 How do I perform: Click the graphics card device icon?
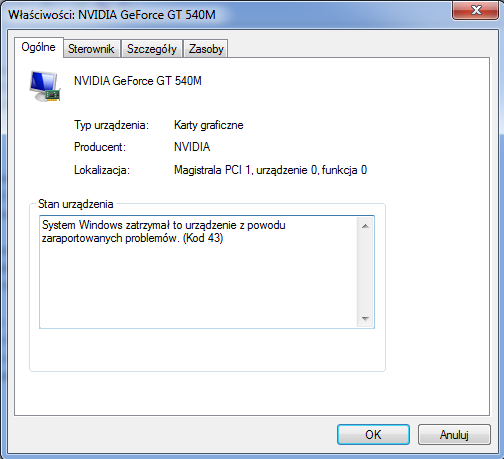tap(45, 86)
